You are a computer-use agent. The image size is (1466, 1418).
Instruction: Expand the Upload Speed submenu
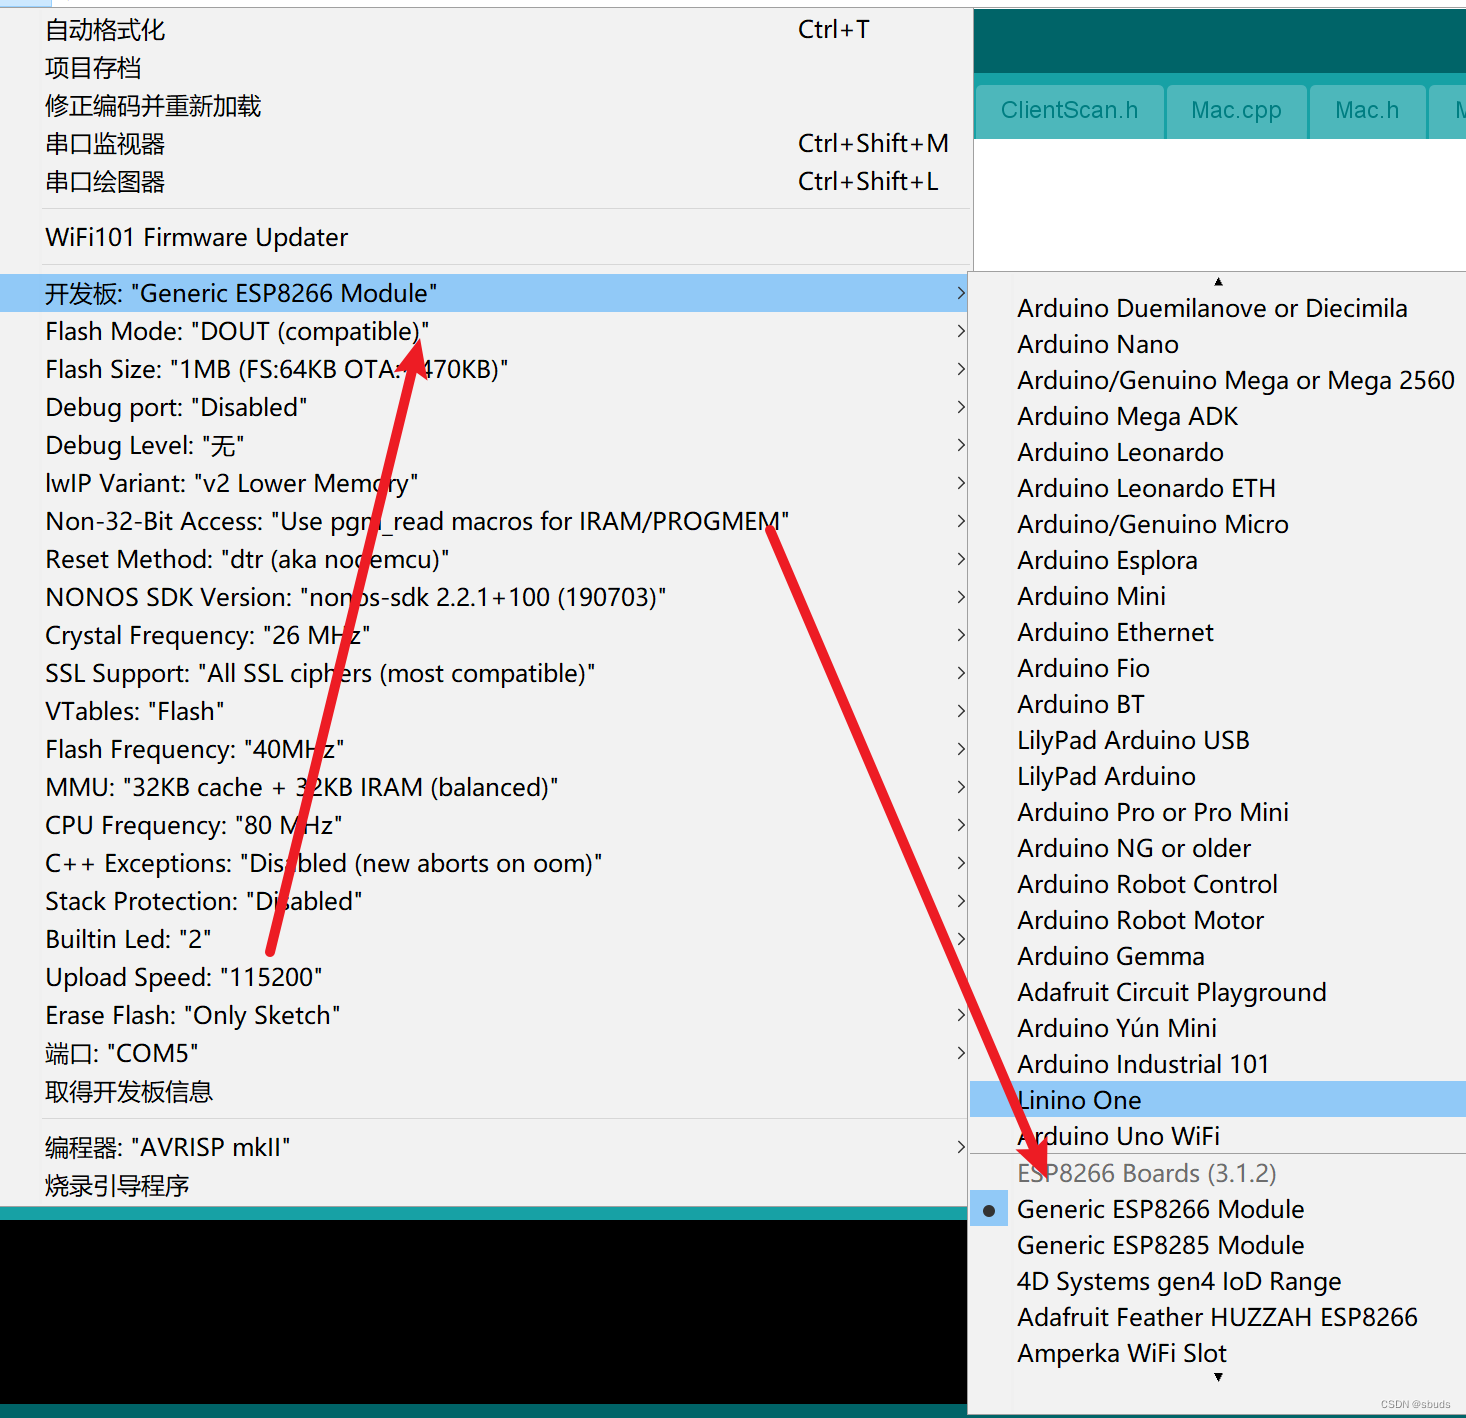pos(183,977)
